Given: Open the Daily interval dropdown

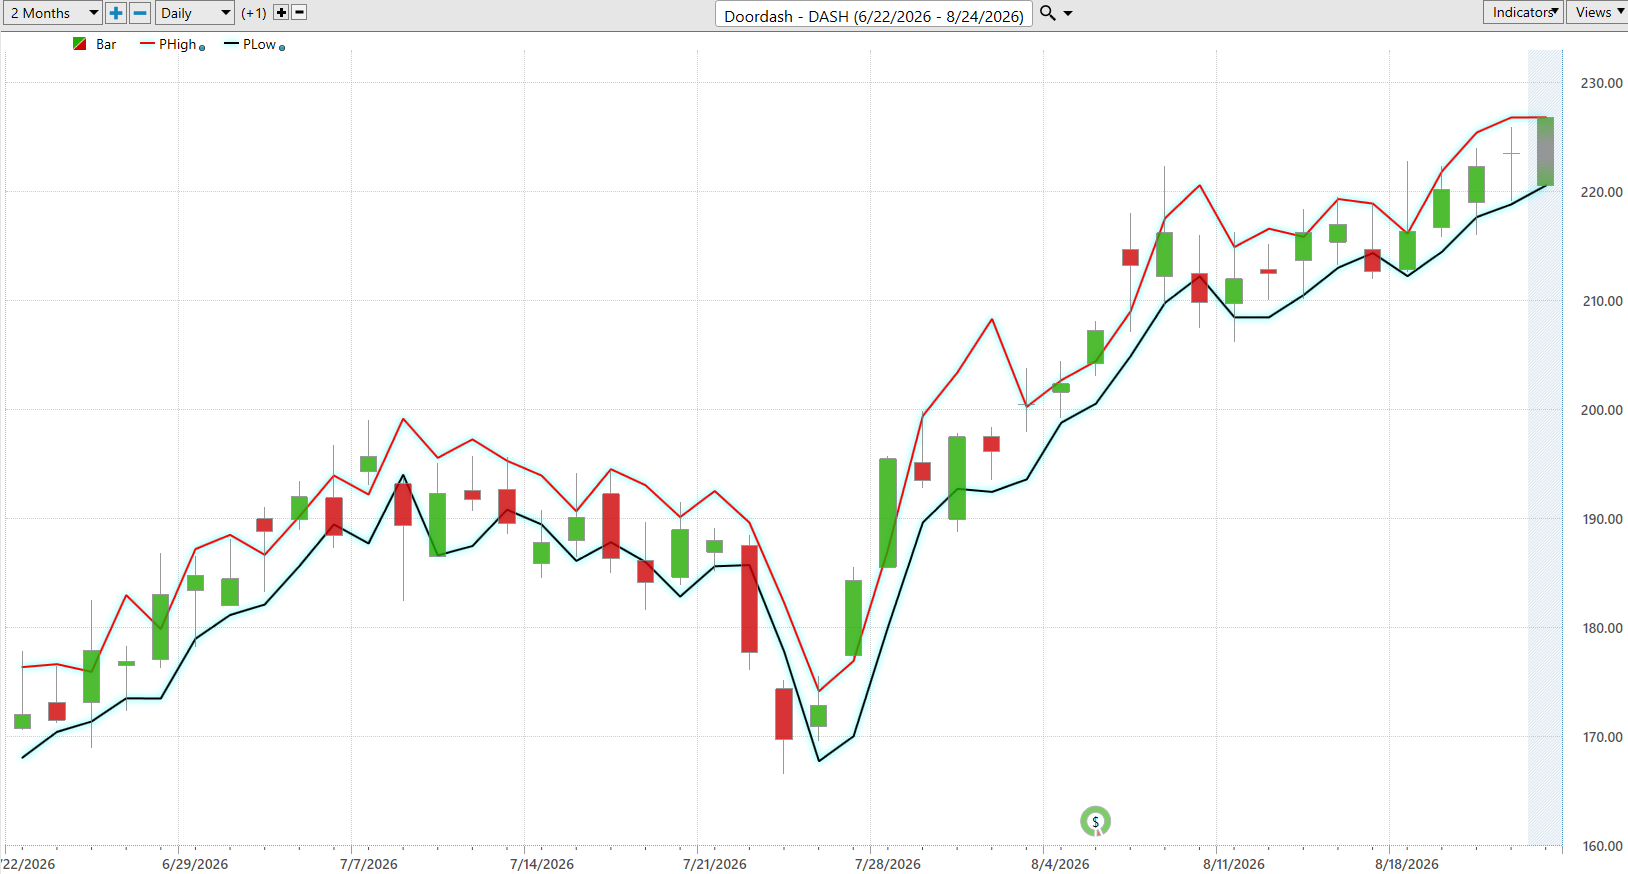Looking at the screenshot, I should (195, 13).
